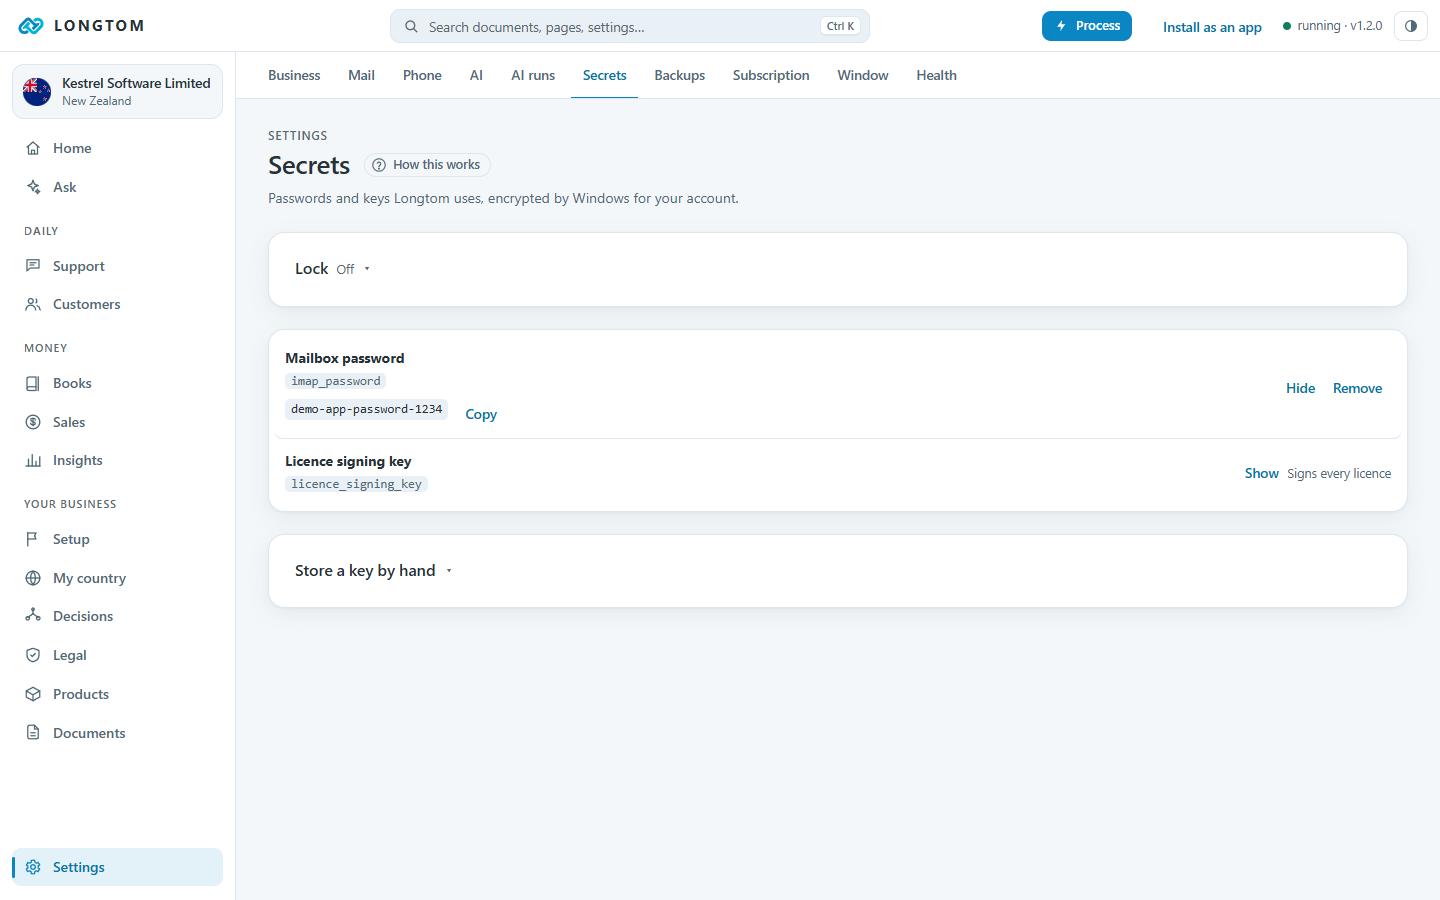
Task: Show the Licence signing key
Action: 1262,473
